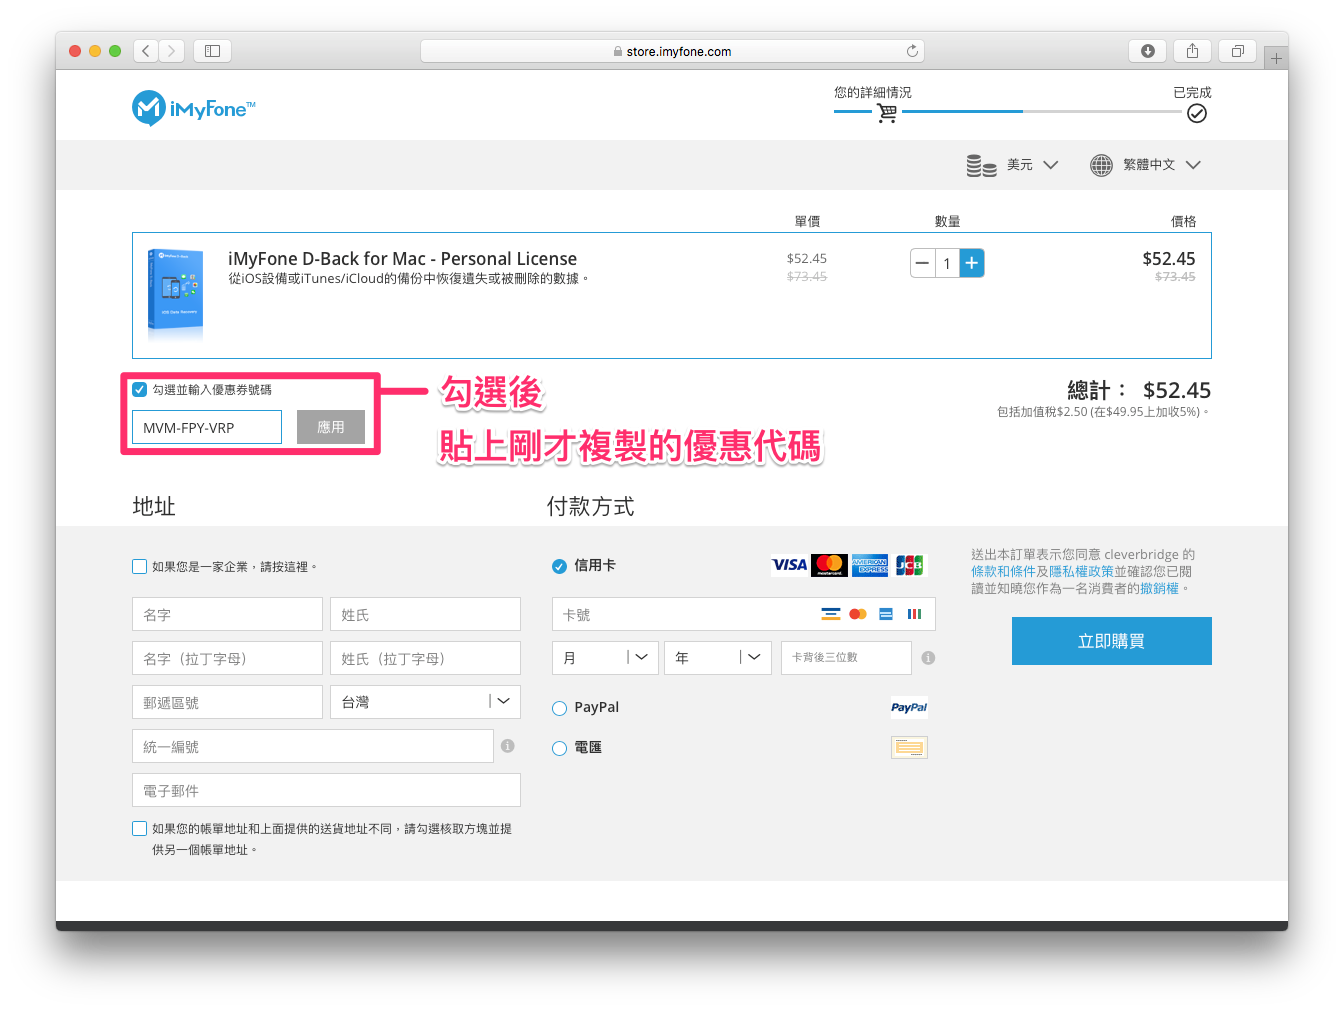Click the 姓氏(拉丁字母) field
Screen dimensions: 1344x1011
click(425, 658)
